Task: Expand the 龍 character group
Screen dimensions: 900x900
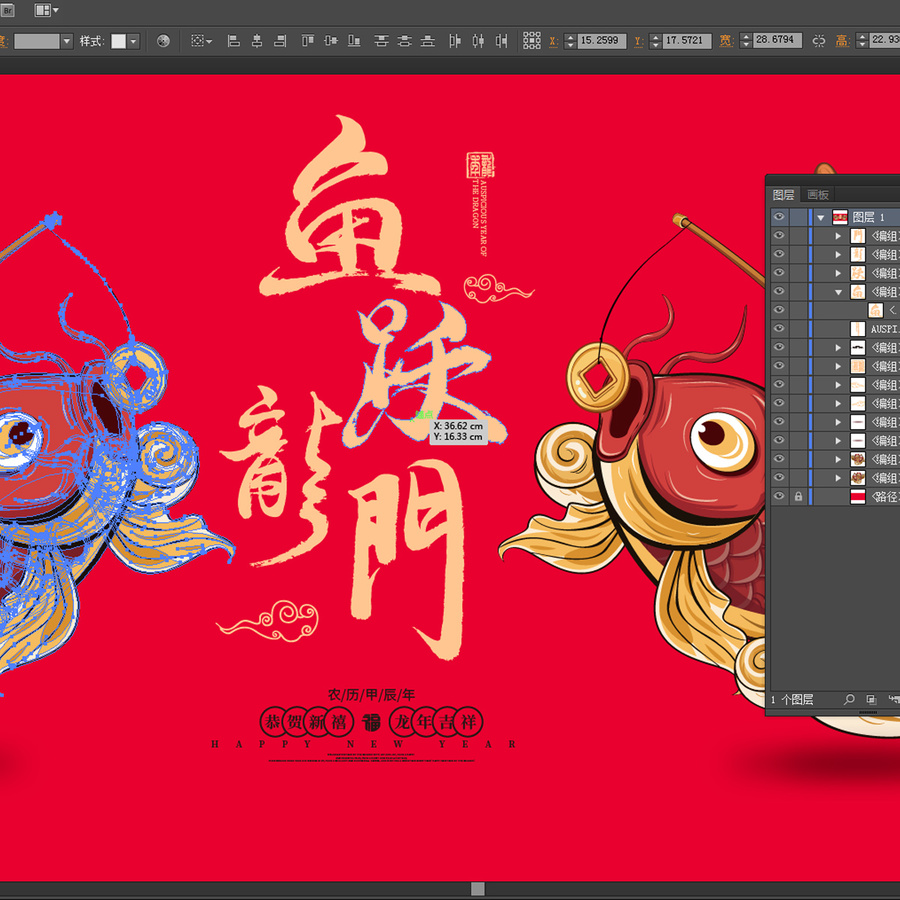Action: [x=838, y=254]
